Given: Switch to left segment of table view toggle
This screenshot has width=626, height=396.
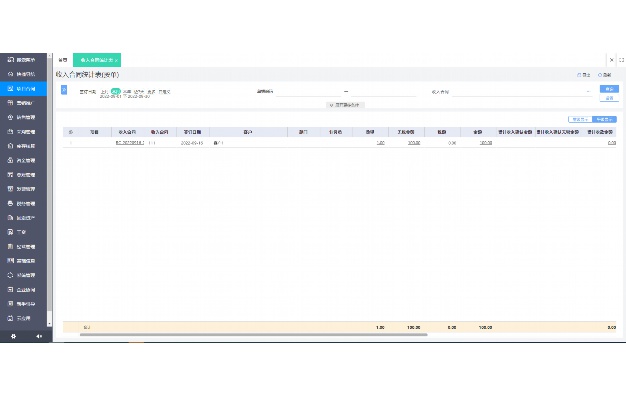Looking at the screenshot, I should (x=580, y=119).
